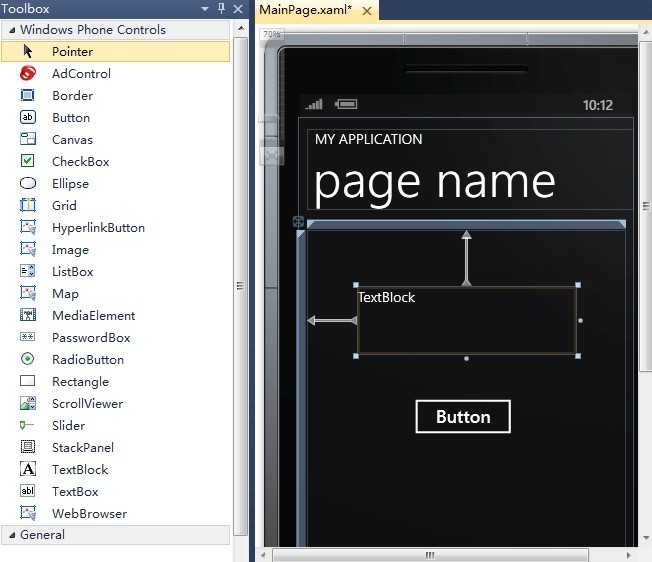Select the Rectangle shape icon
This screenshot has width=652, height=562.
pos(27,381)
